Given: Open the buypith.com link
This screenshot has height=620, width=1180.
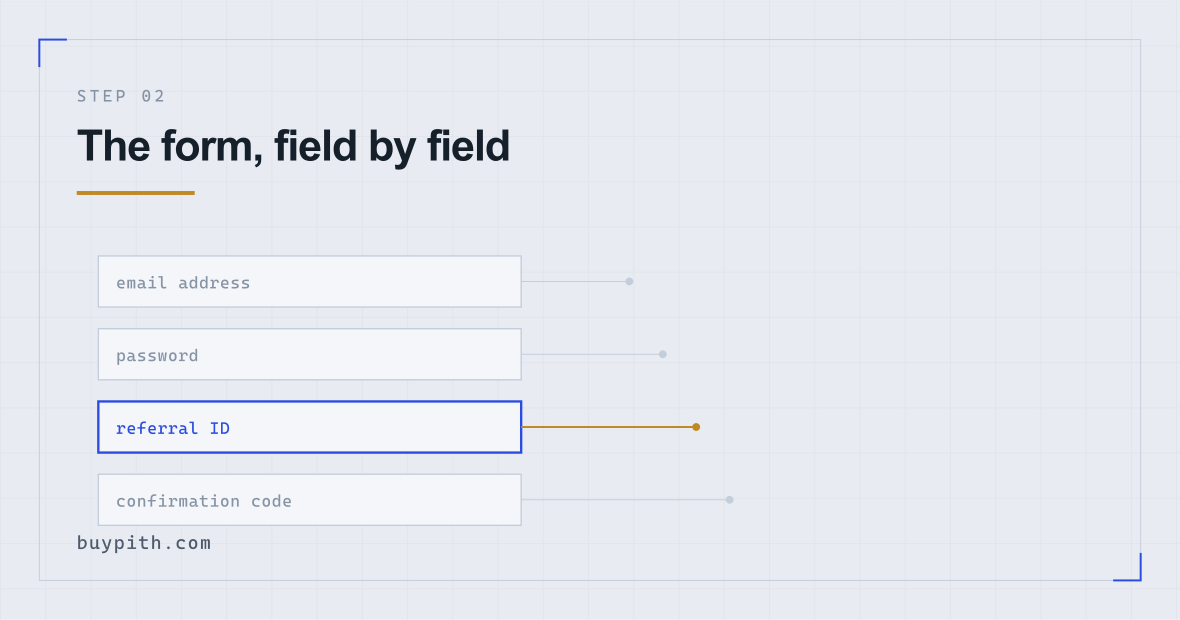Looking at the screenshot, I should click(x=144, y=542).
